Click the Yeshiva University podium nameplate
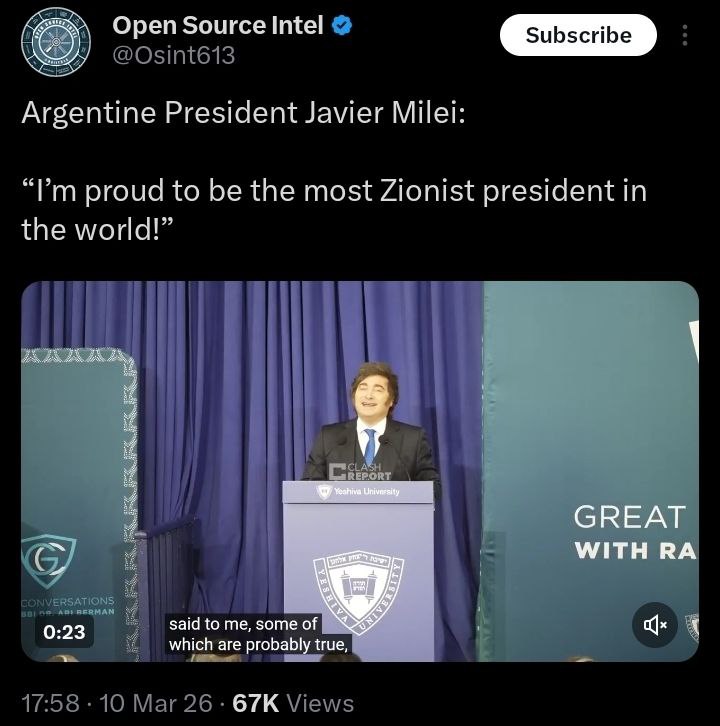The height and width of the screenshot is (726, 720). point(358,491)
